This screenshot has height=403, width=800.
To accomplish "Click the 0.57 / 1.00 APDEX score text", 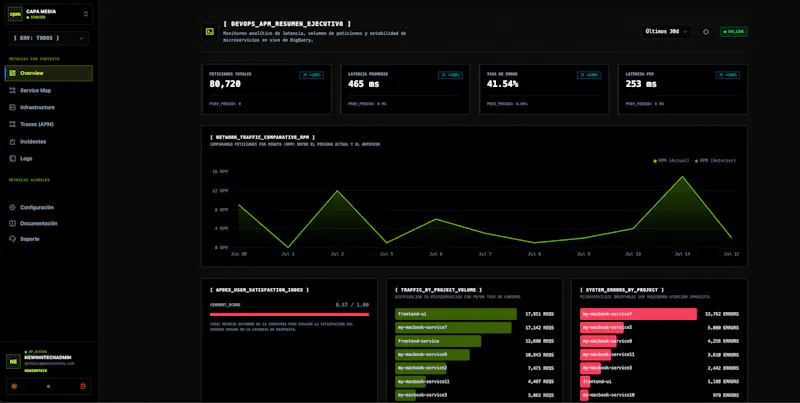I will (x=352, y=305).
